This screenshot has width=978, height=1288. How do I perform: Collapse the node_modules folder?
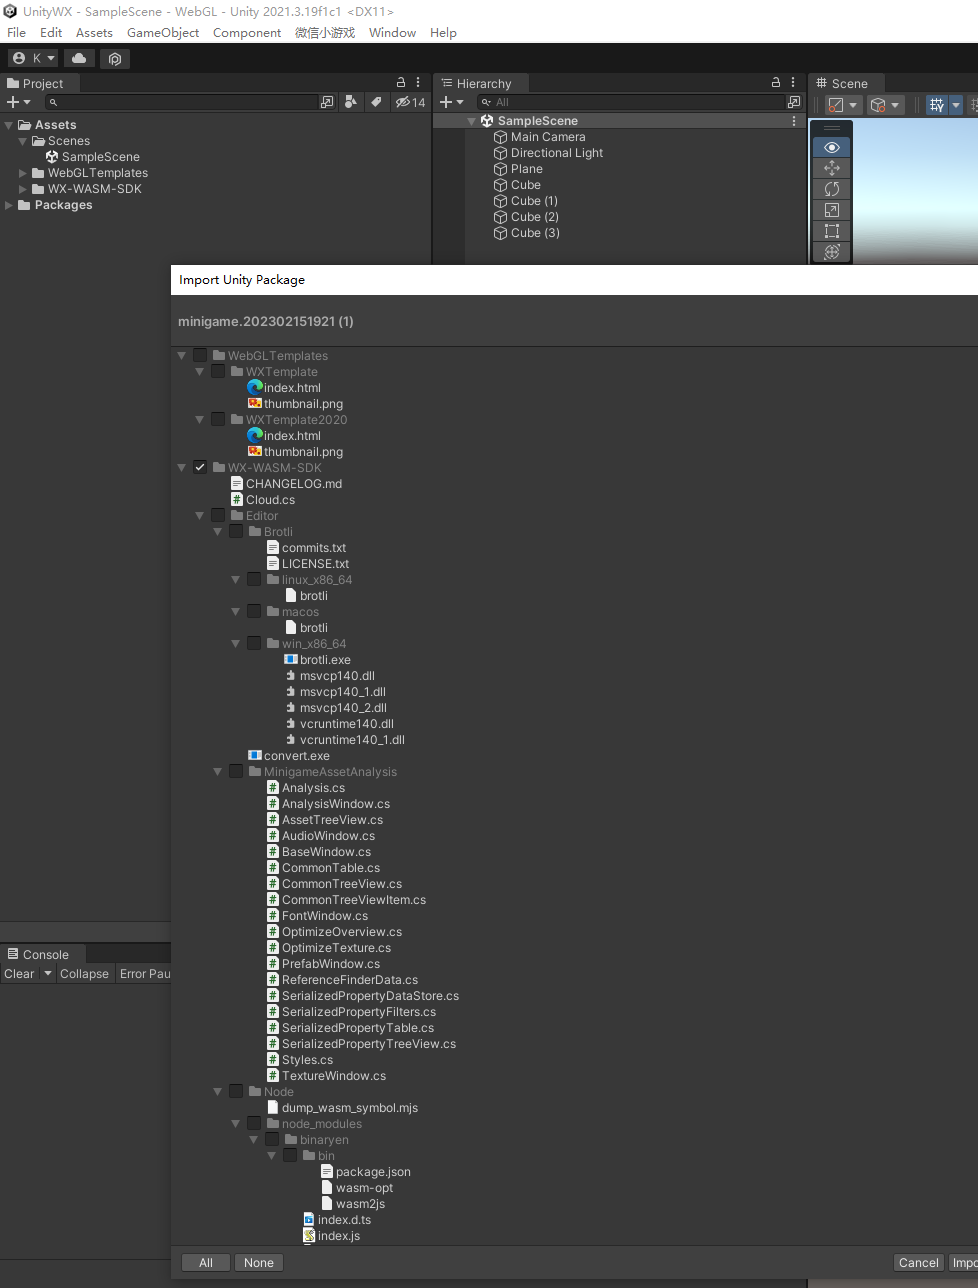click(x=236, y=1124)
